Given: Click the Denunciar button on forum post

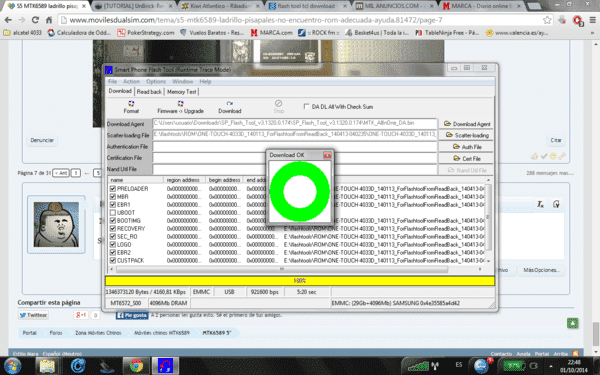Looking at the screenshot, I should [x=42, y=140].
